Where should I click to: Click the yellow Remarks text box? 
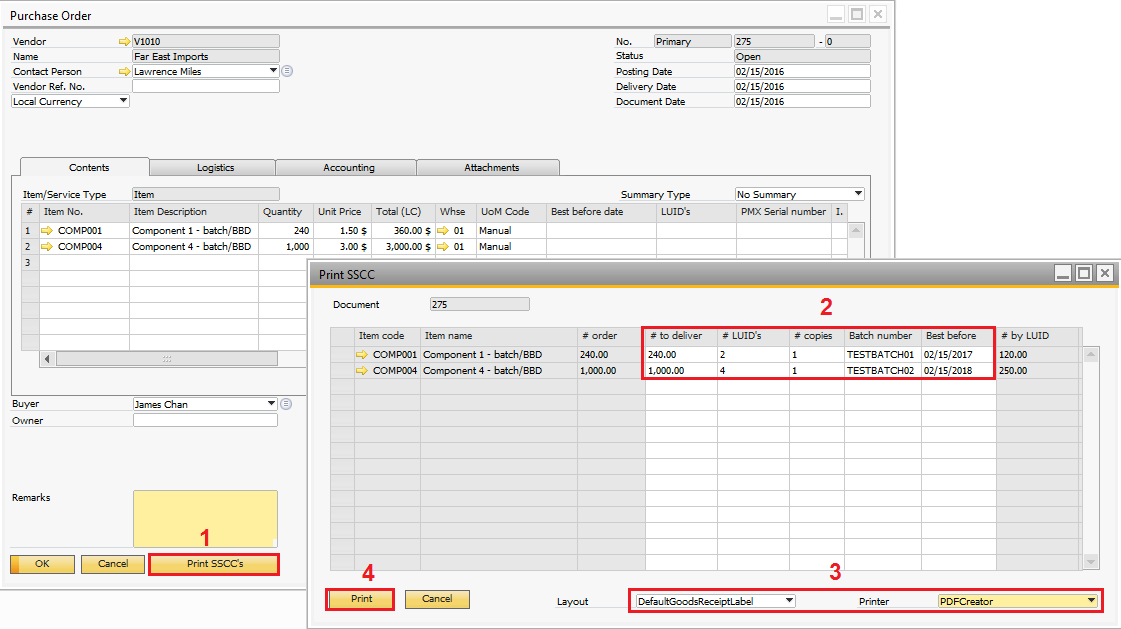pos(205,518)
